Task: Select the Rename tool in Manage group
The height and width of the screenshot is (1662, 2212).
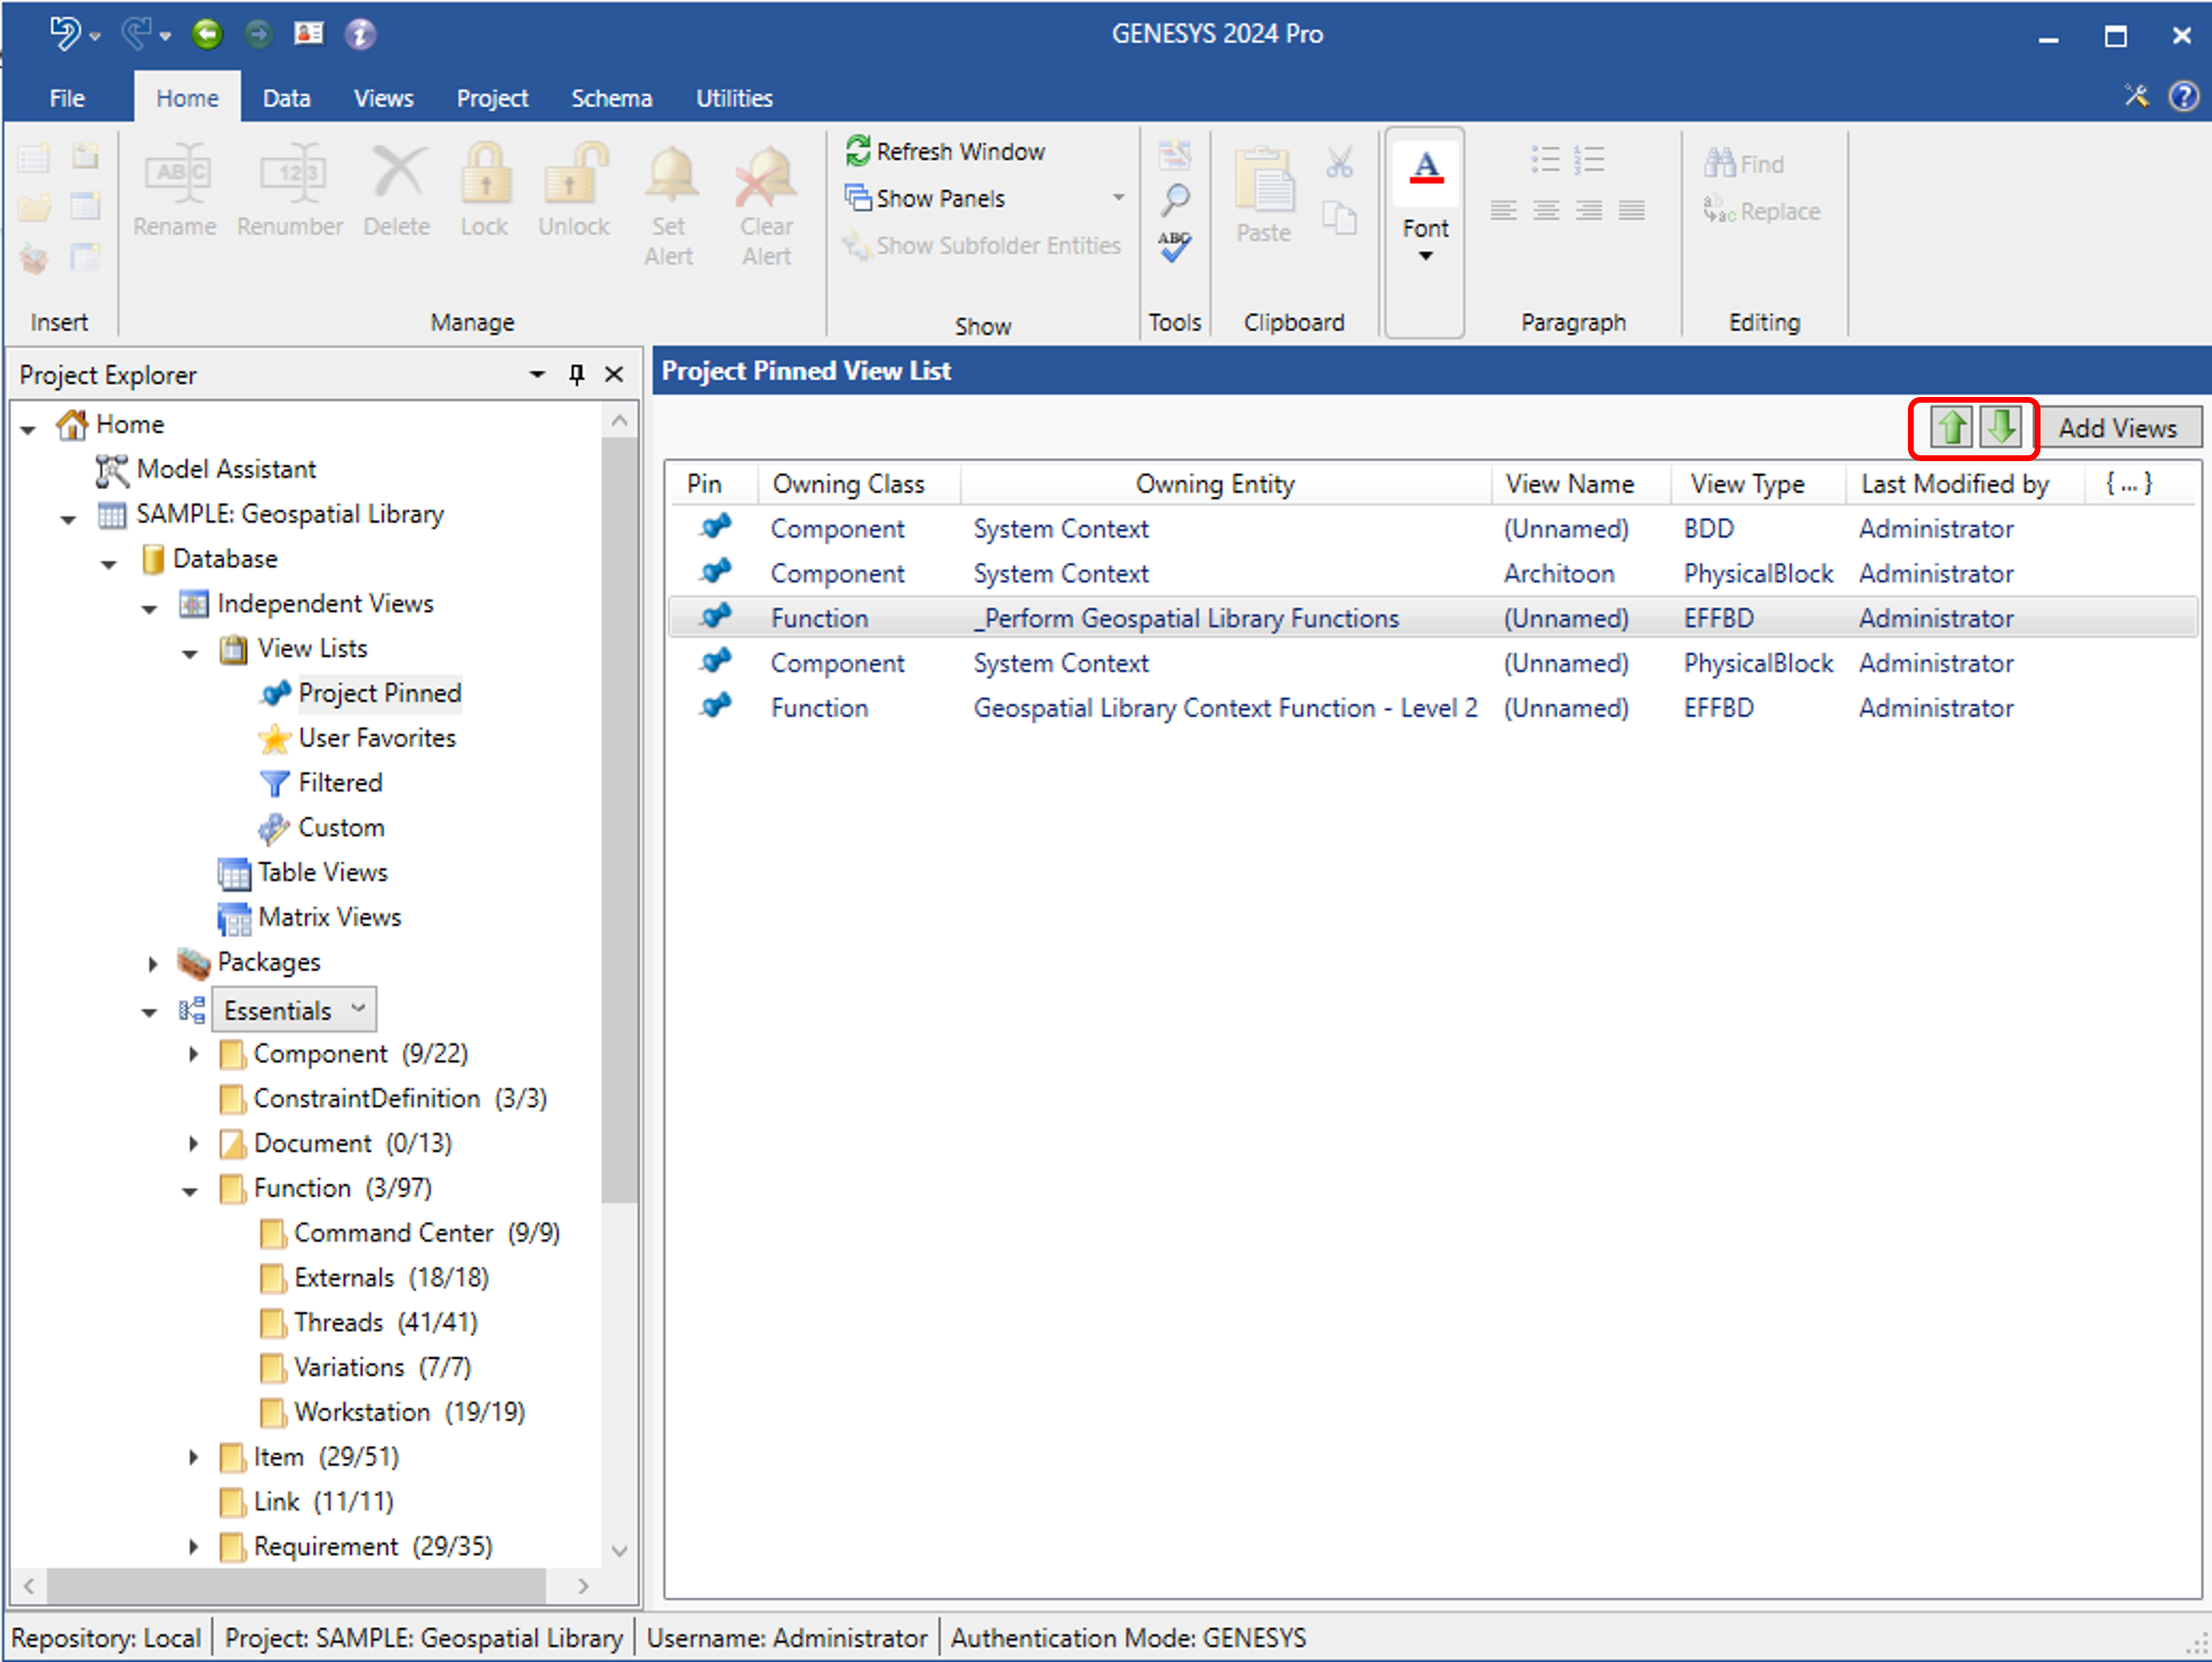Action: click(x=175, y=190)
